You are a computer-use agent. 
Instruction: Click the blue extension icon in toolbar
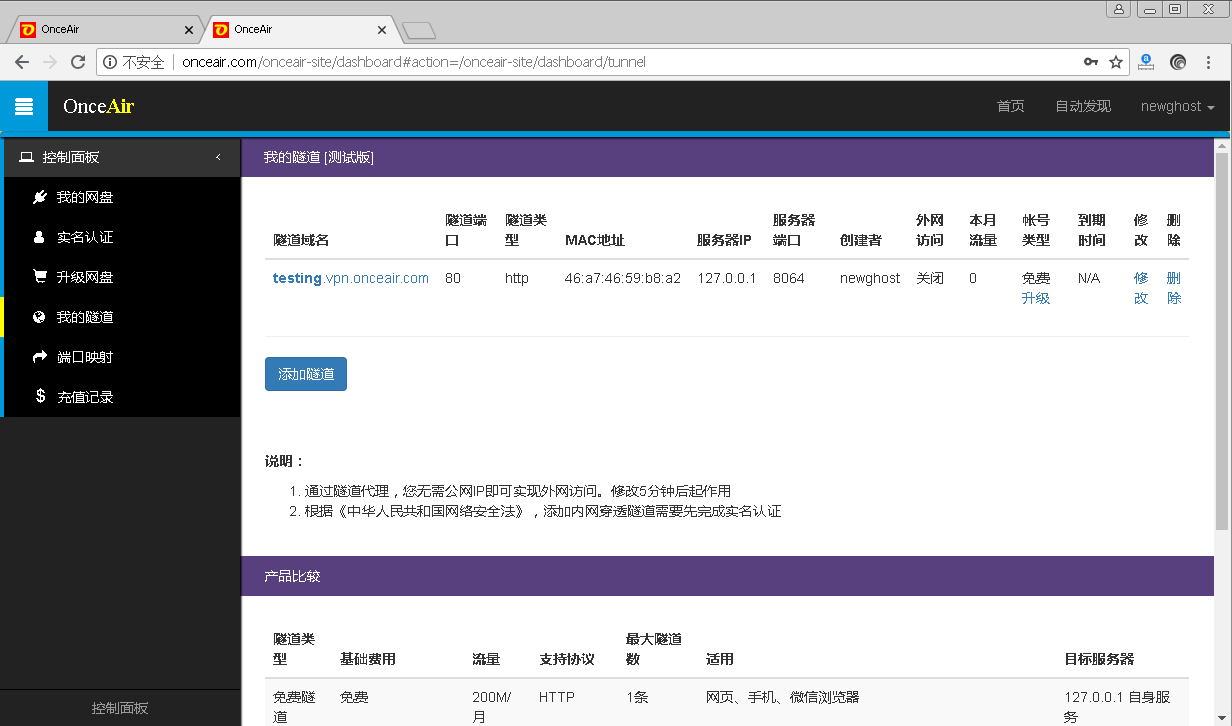pyautogui.click(x=1147, y=62)
